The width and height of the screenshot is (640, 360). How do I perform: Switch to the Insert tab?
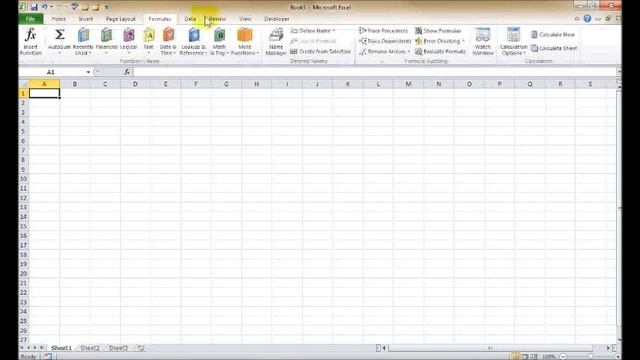[x=86, y=19]
